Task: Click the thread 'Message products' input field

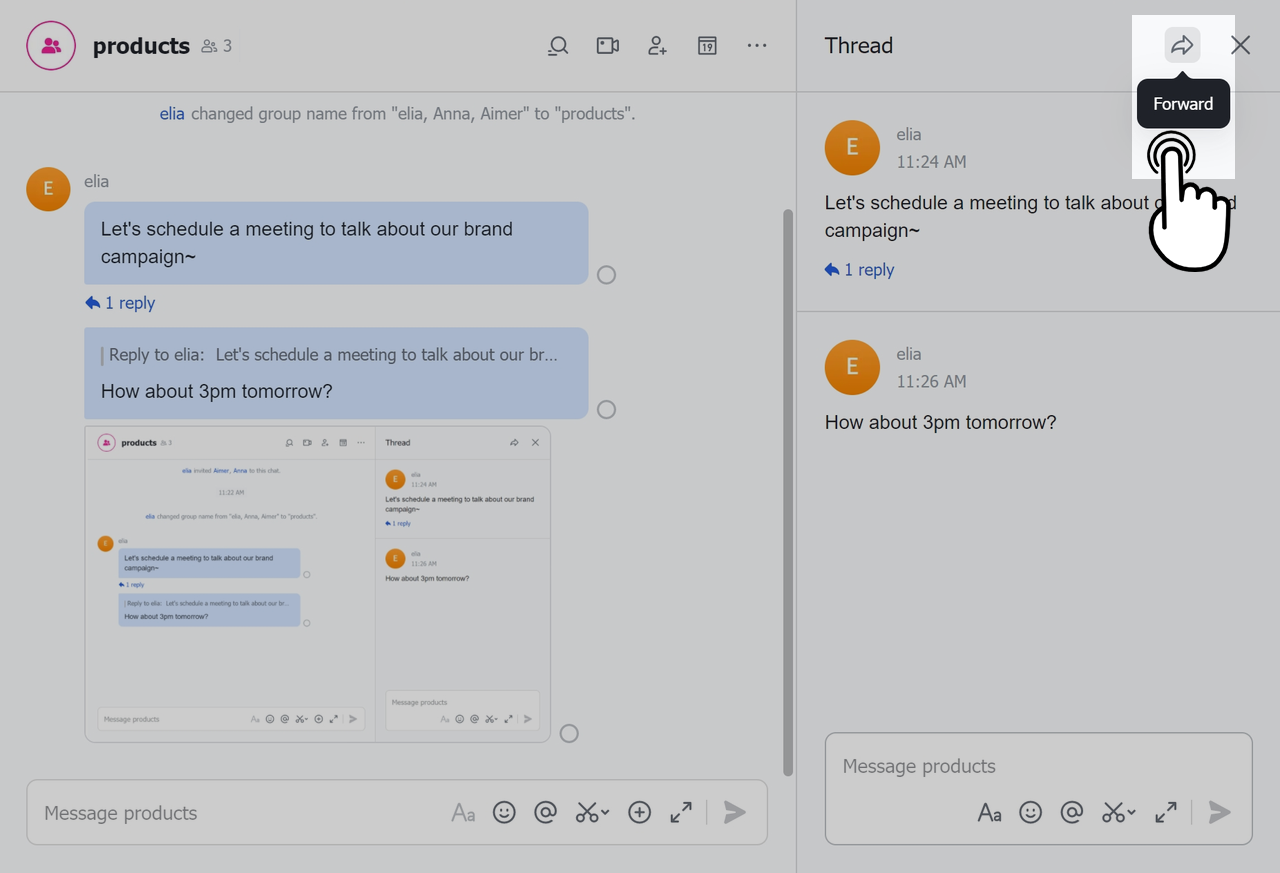Action: click(1037, 766)
